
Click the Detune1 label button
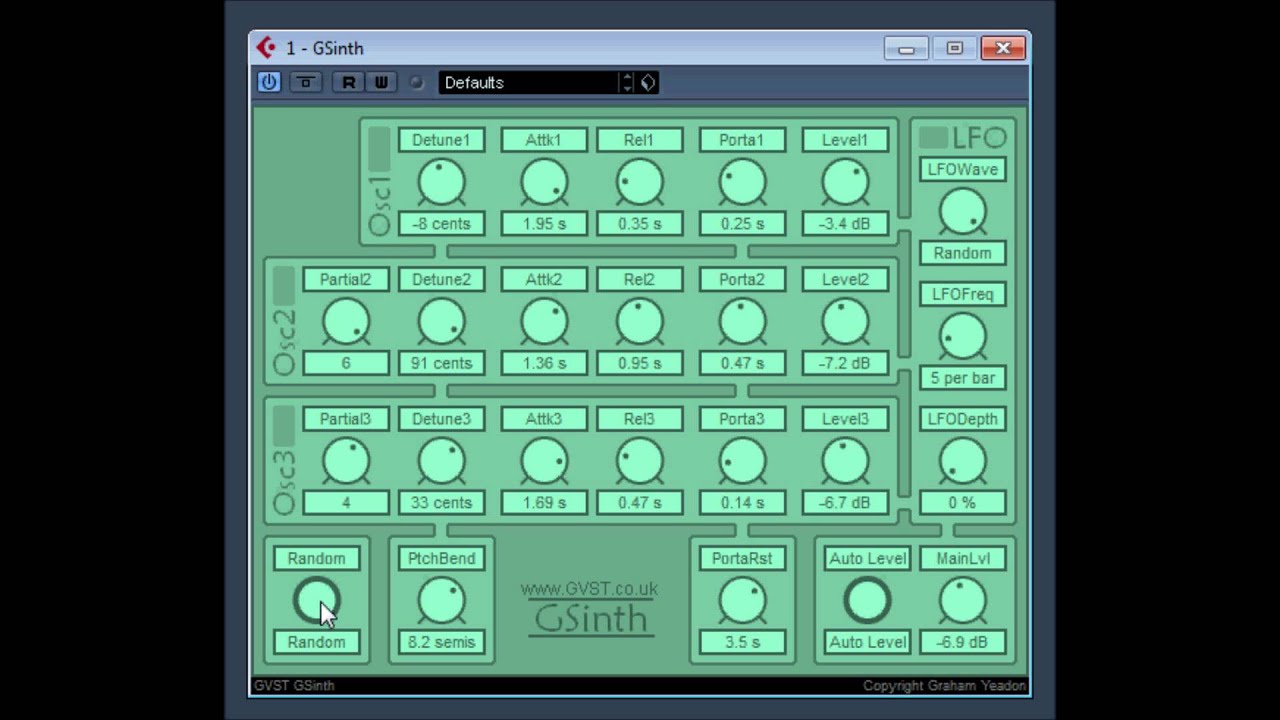[x=441, y=140]
